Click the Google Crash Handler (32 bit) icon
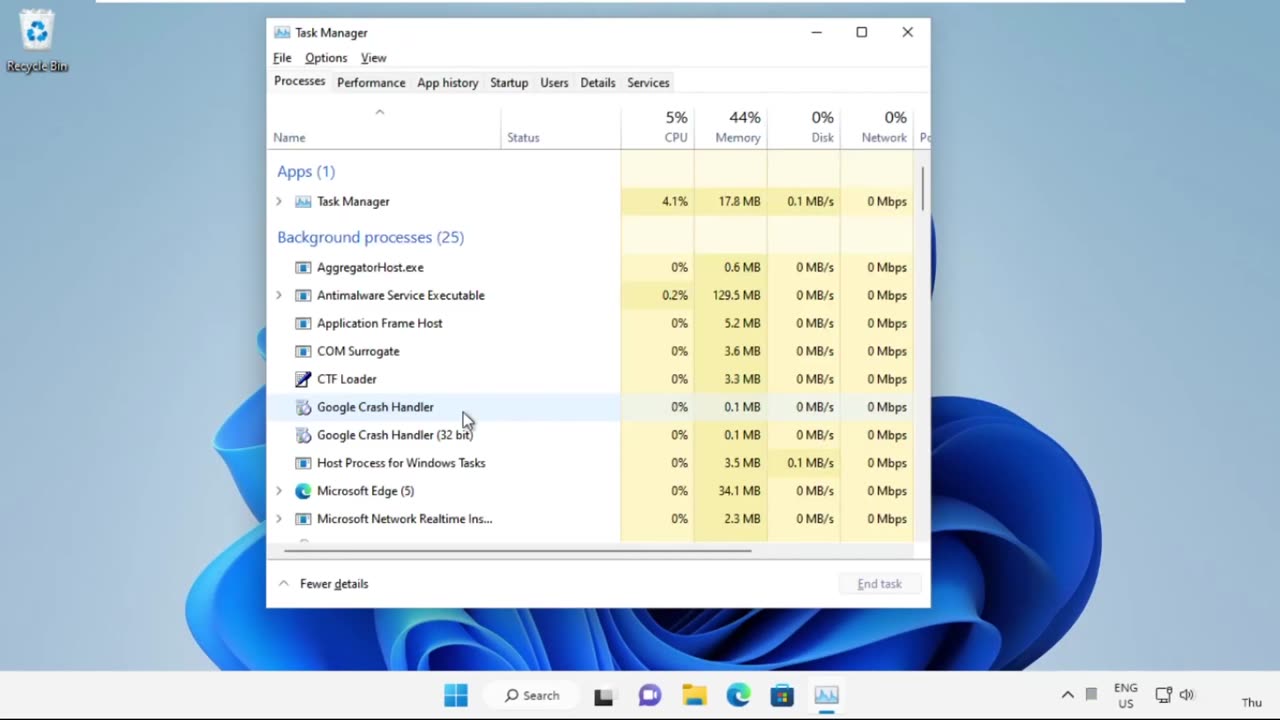Screen dimensions: 1280x720 click(x=303, y=435)
